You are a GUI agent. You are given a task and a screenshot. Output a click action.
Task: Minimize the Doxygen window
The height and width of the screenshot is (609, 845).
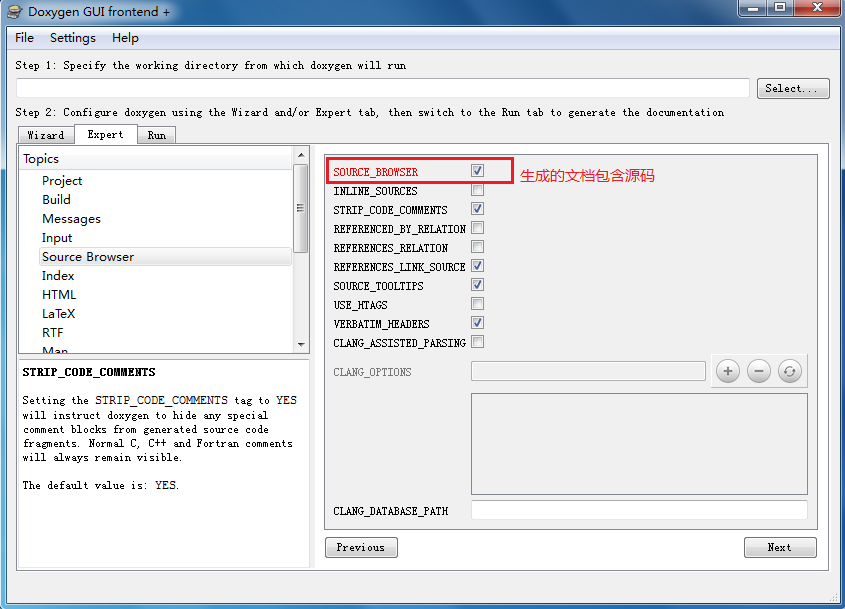pyautogui.click(x=753, y=8)
